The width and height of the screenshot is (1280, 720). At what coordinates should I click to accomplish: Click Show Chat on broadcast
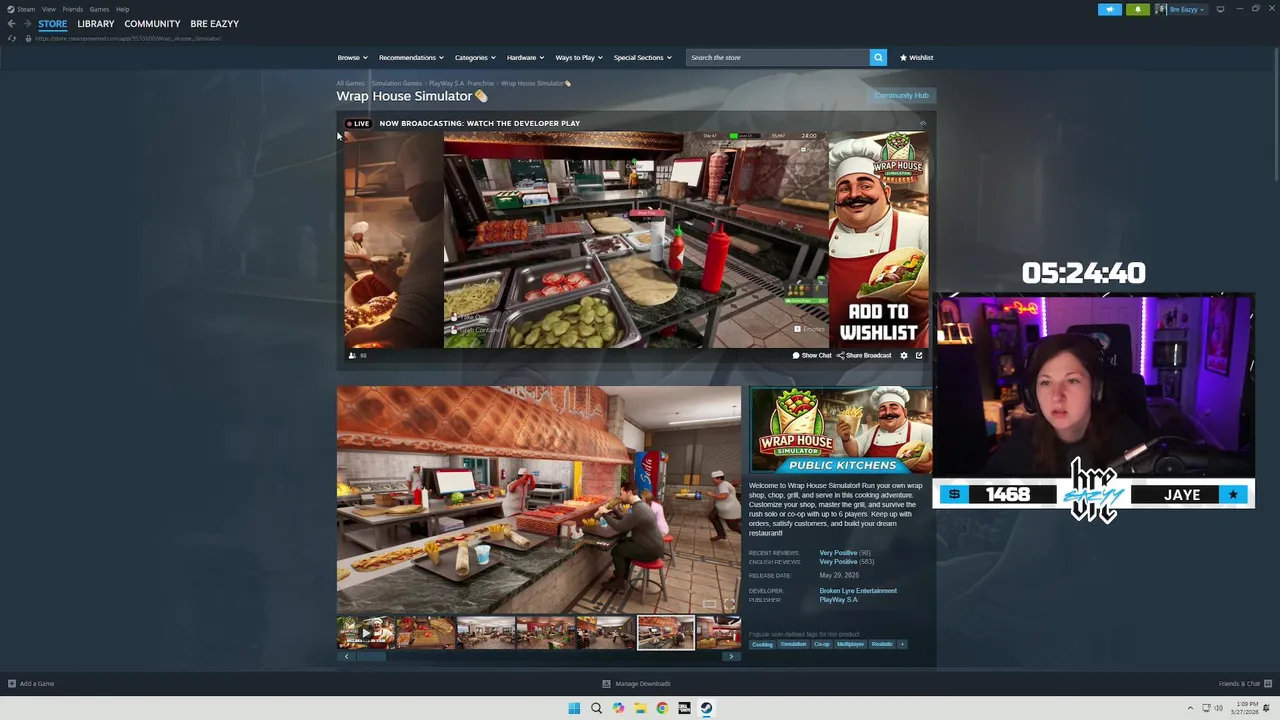pyautogui.click(x=812, y=355)
